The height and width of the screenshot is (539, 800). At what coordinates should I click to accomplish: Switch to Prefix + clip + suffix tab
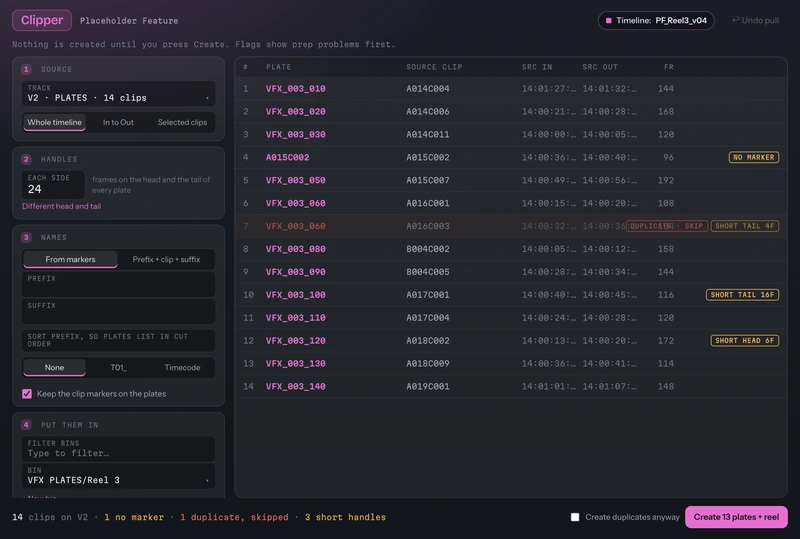[x=166, y=259]
